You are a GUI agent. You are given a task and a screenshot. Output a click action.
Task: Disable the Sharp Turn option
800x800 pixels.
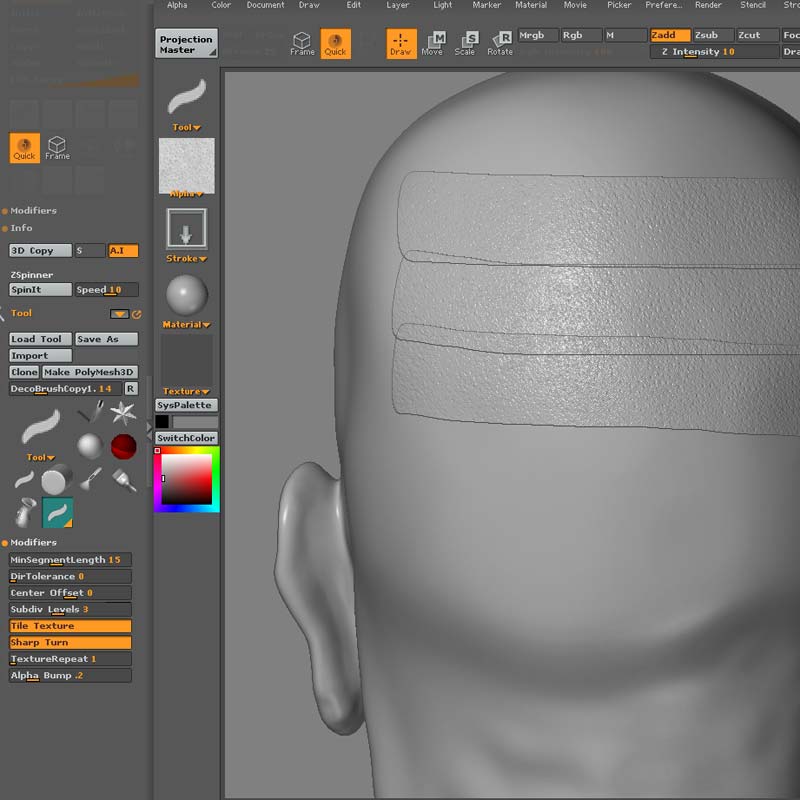[x=70, y=642]
